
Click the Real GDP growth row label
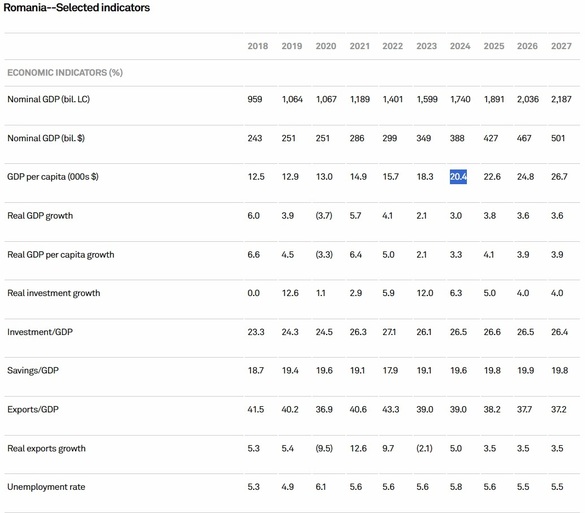point(40,216)
